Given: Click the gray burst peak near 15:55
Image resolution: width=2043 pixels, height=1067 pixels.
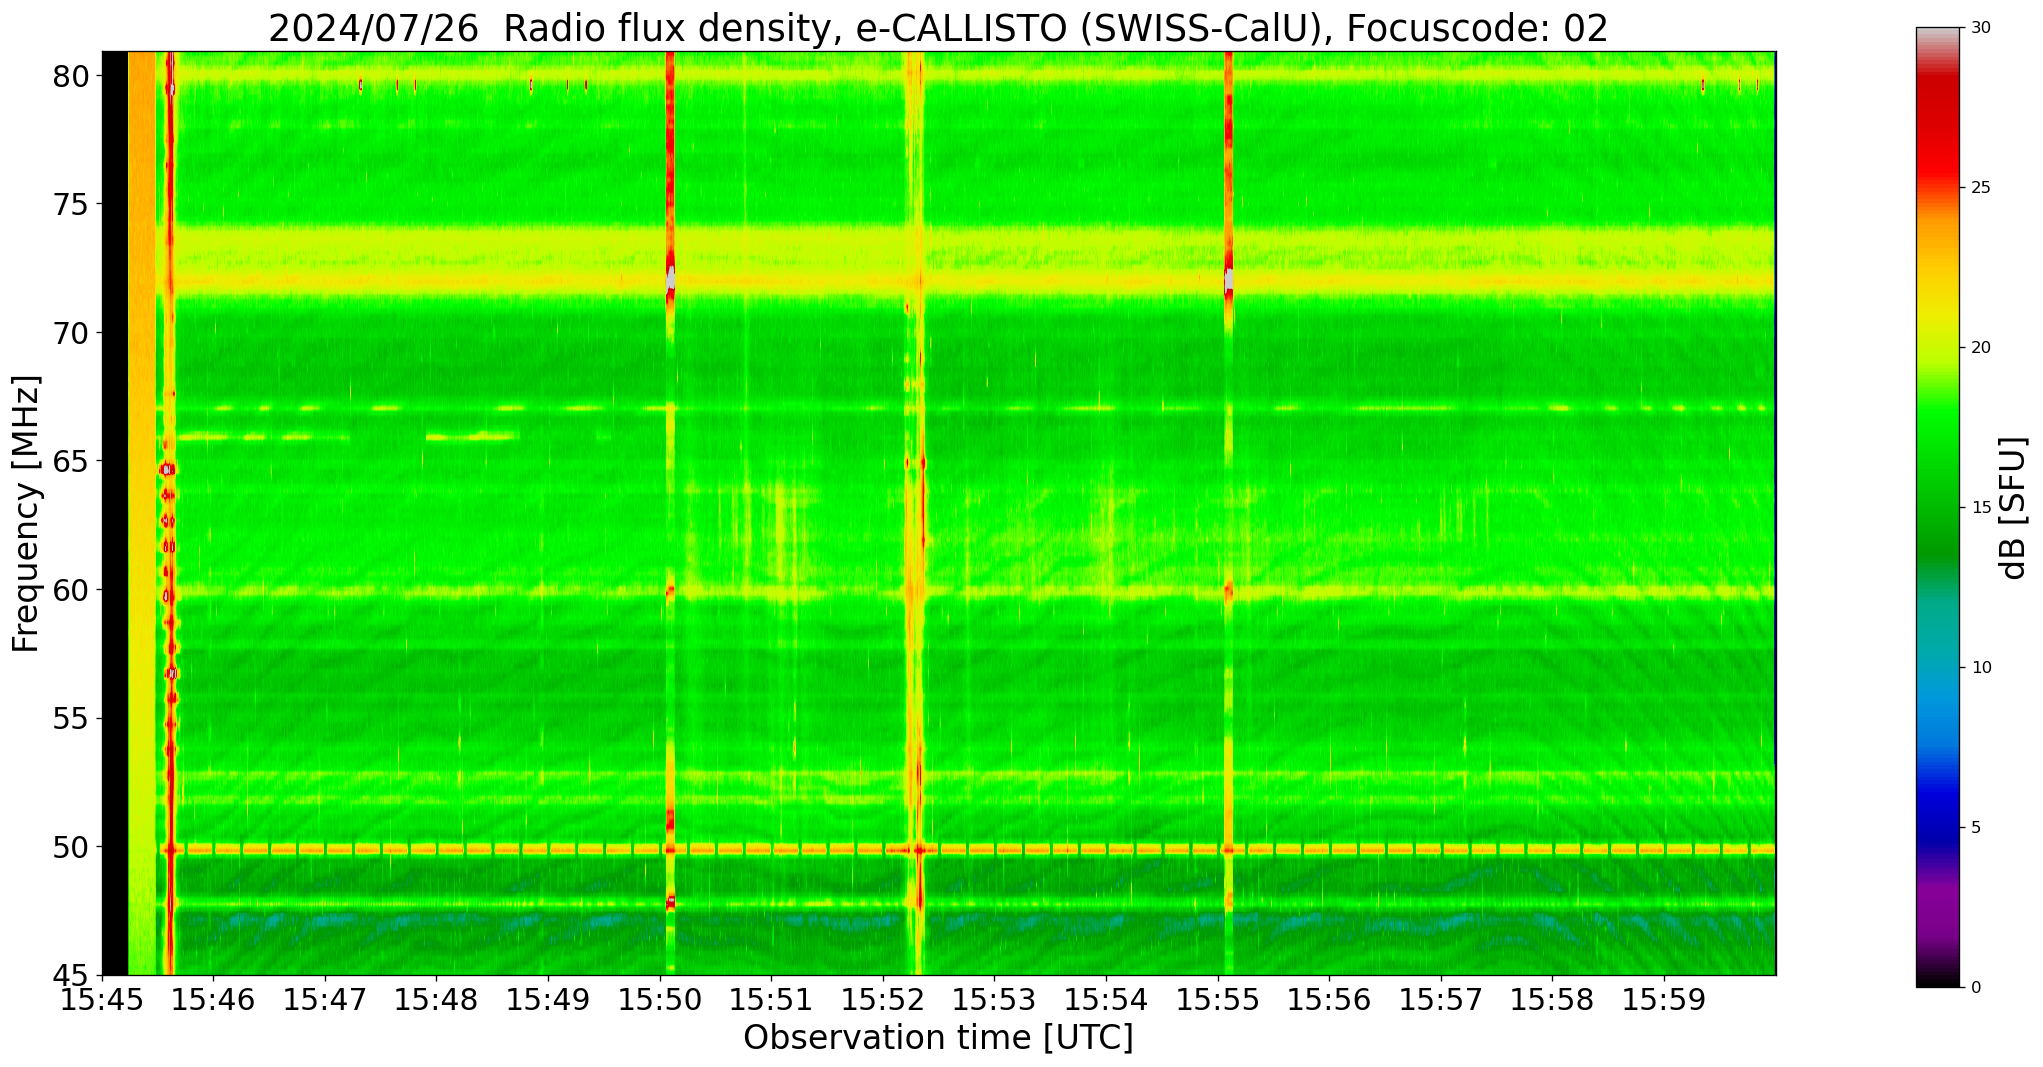Looking at the screenshot, I should 1228,280.
